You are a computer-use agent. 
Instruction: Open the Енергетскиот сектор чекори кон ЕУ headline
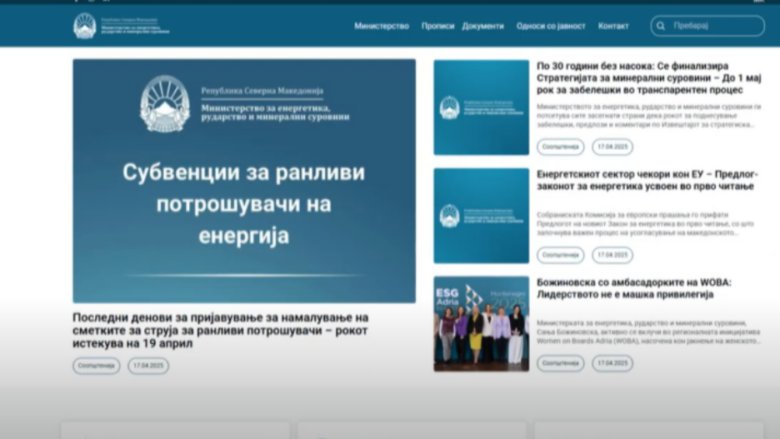tap(648, 179)
